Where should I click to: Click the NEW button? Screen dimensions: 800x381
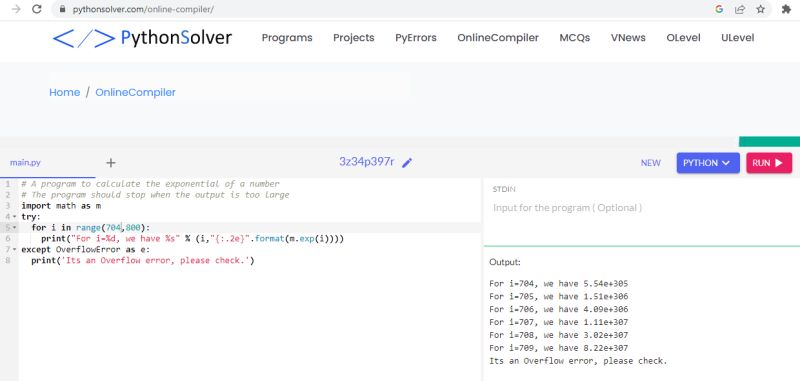pos(651,163)
